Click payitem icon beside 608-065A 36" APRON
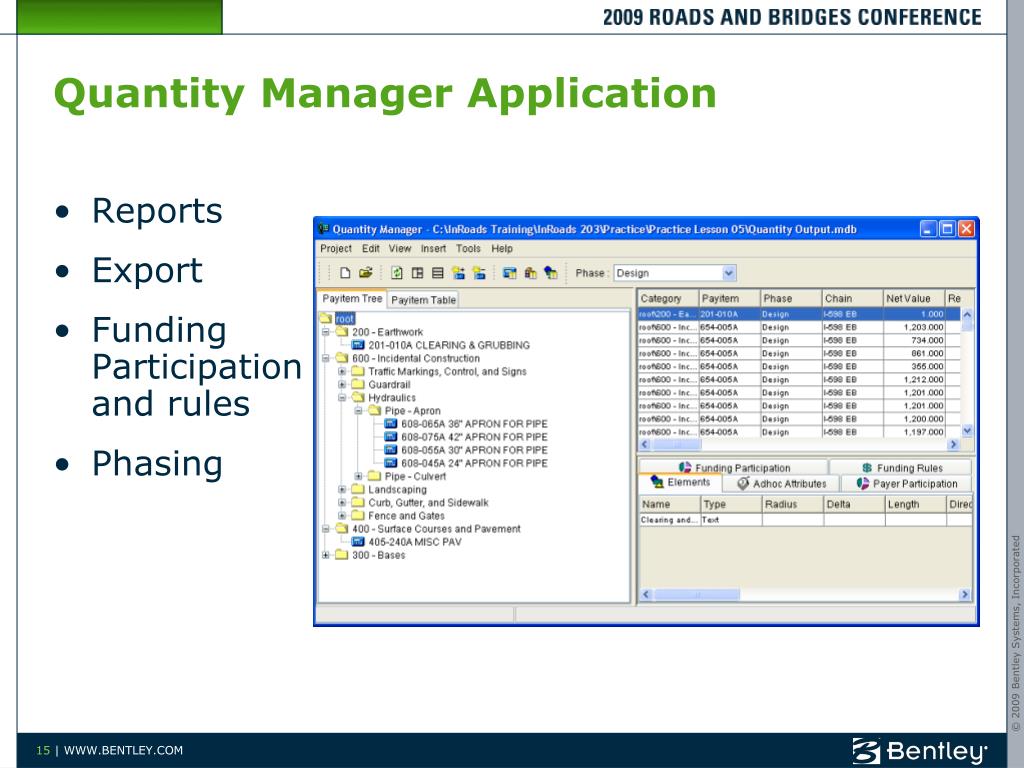Image resolution: width=1024 pixels, height=768 pixels. [x=391, y=423]
